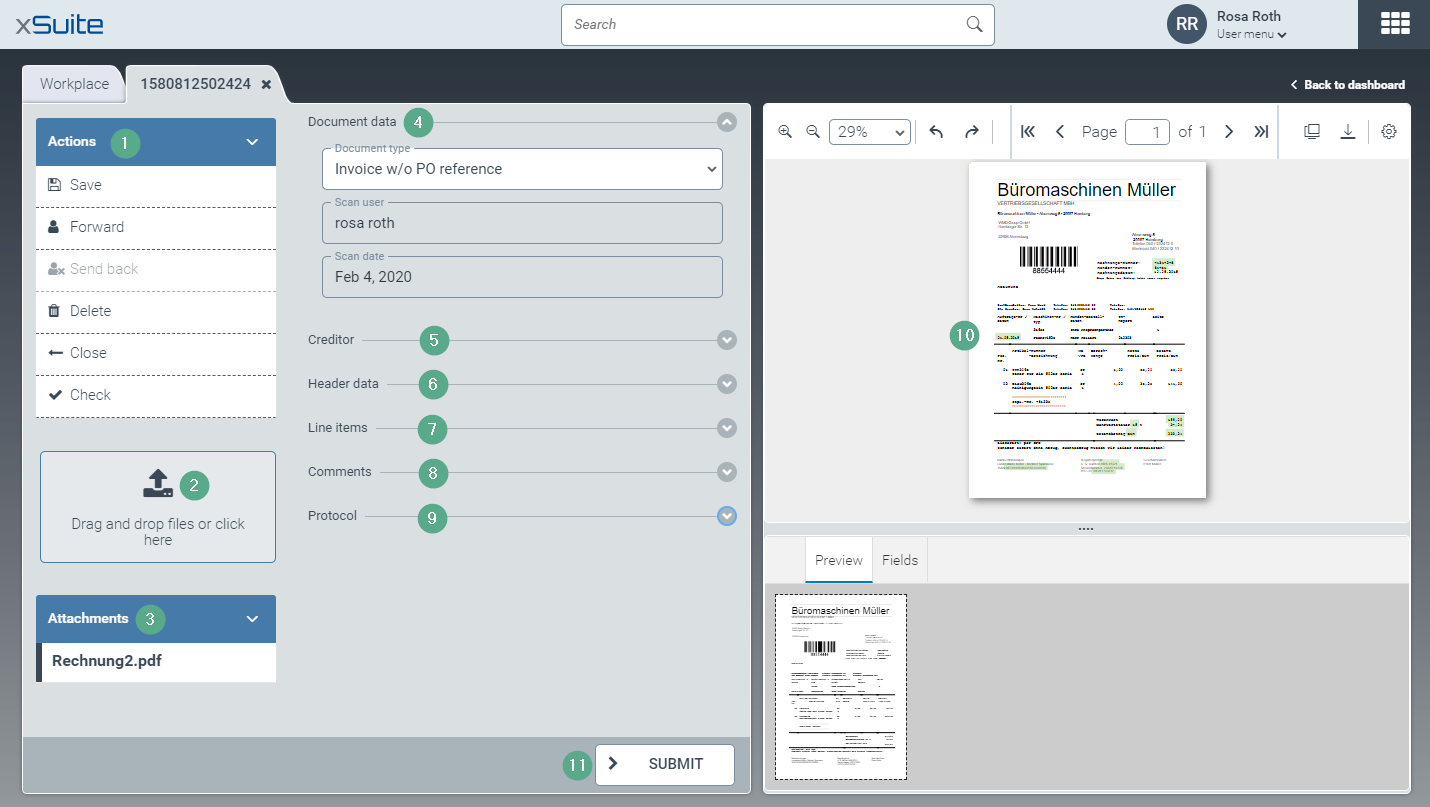Open the Document type dropdown
Viewport: 1430px width, 807px height.
pyautogui.click(x=522, y=169)
